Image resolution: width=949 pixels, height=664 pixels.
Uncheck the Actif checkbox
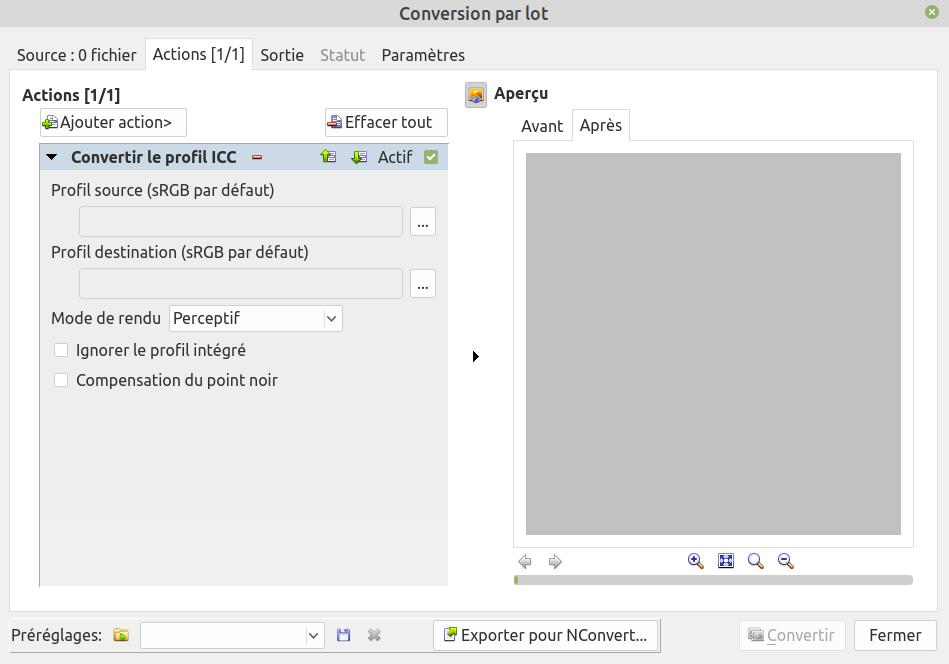pos(431,157)
